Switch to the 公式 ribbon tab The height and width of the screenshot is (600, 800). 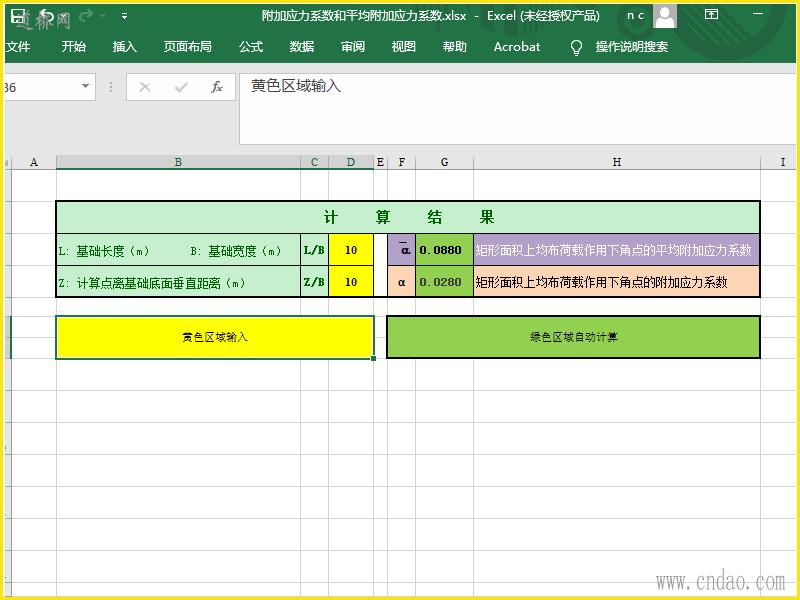(251, 47)
